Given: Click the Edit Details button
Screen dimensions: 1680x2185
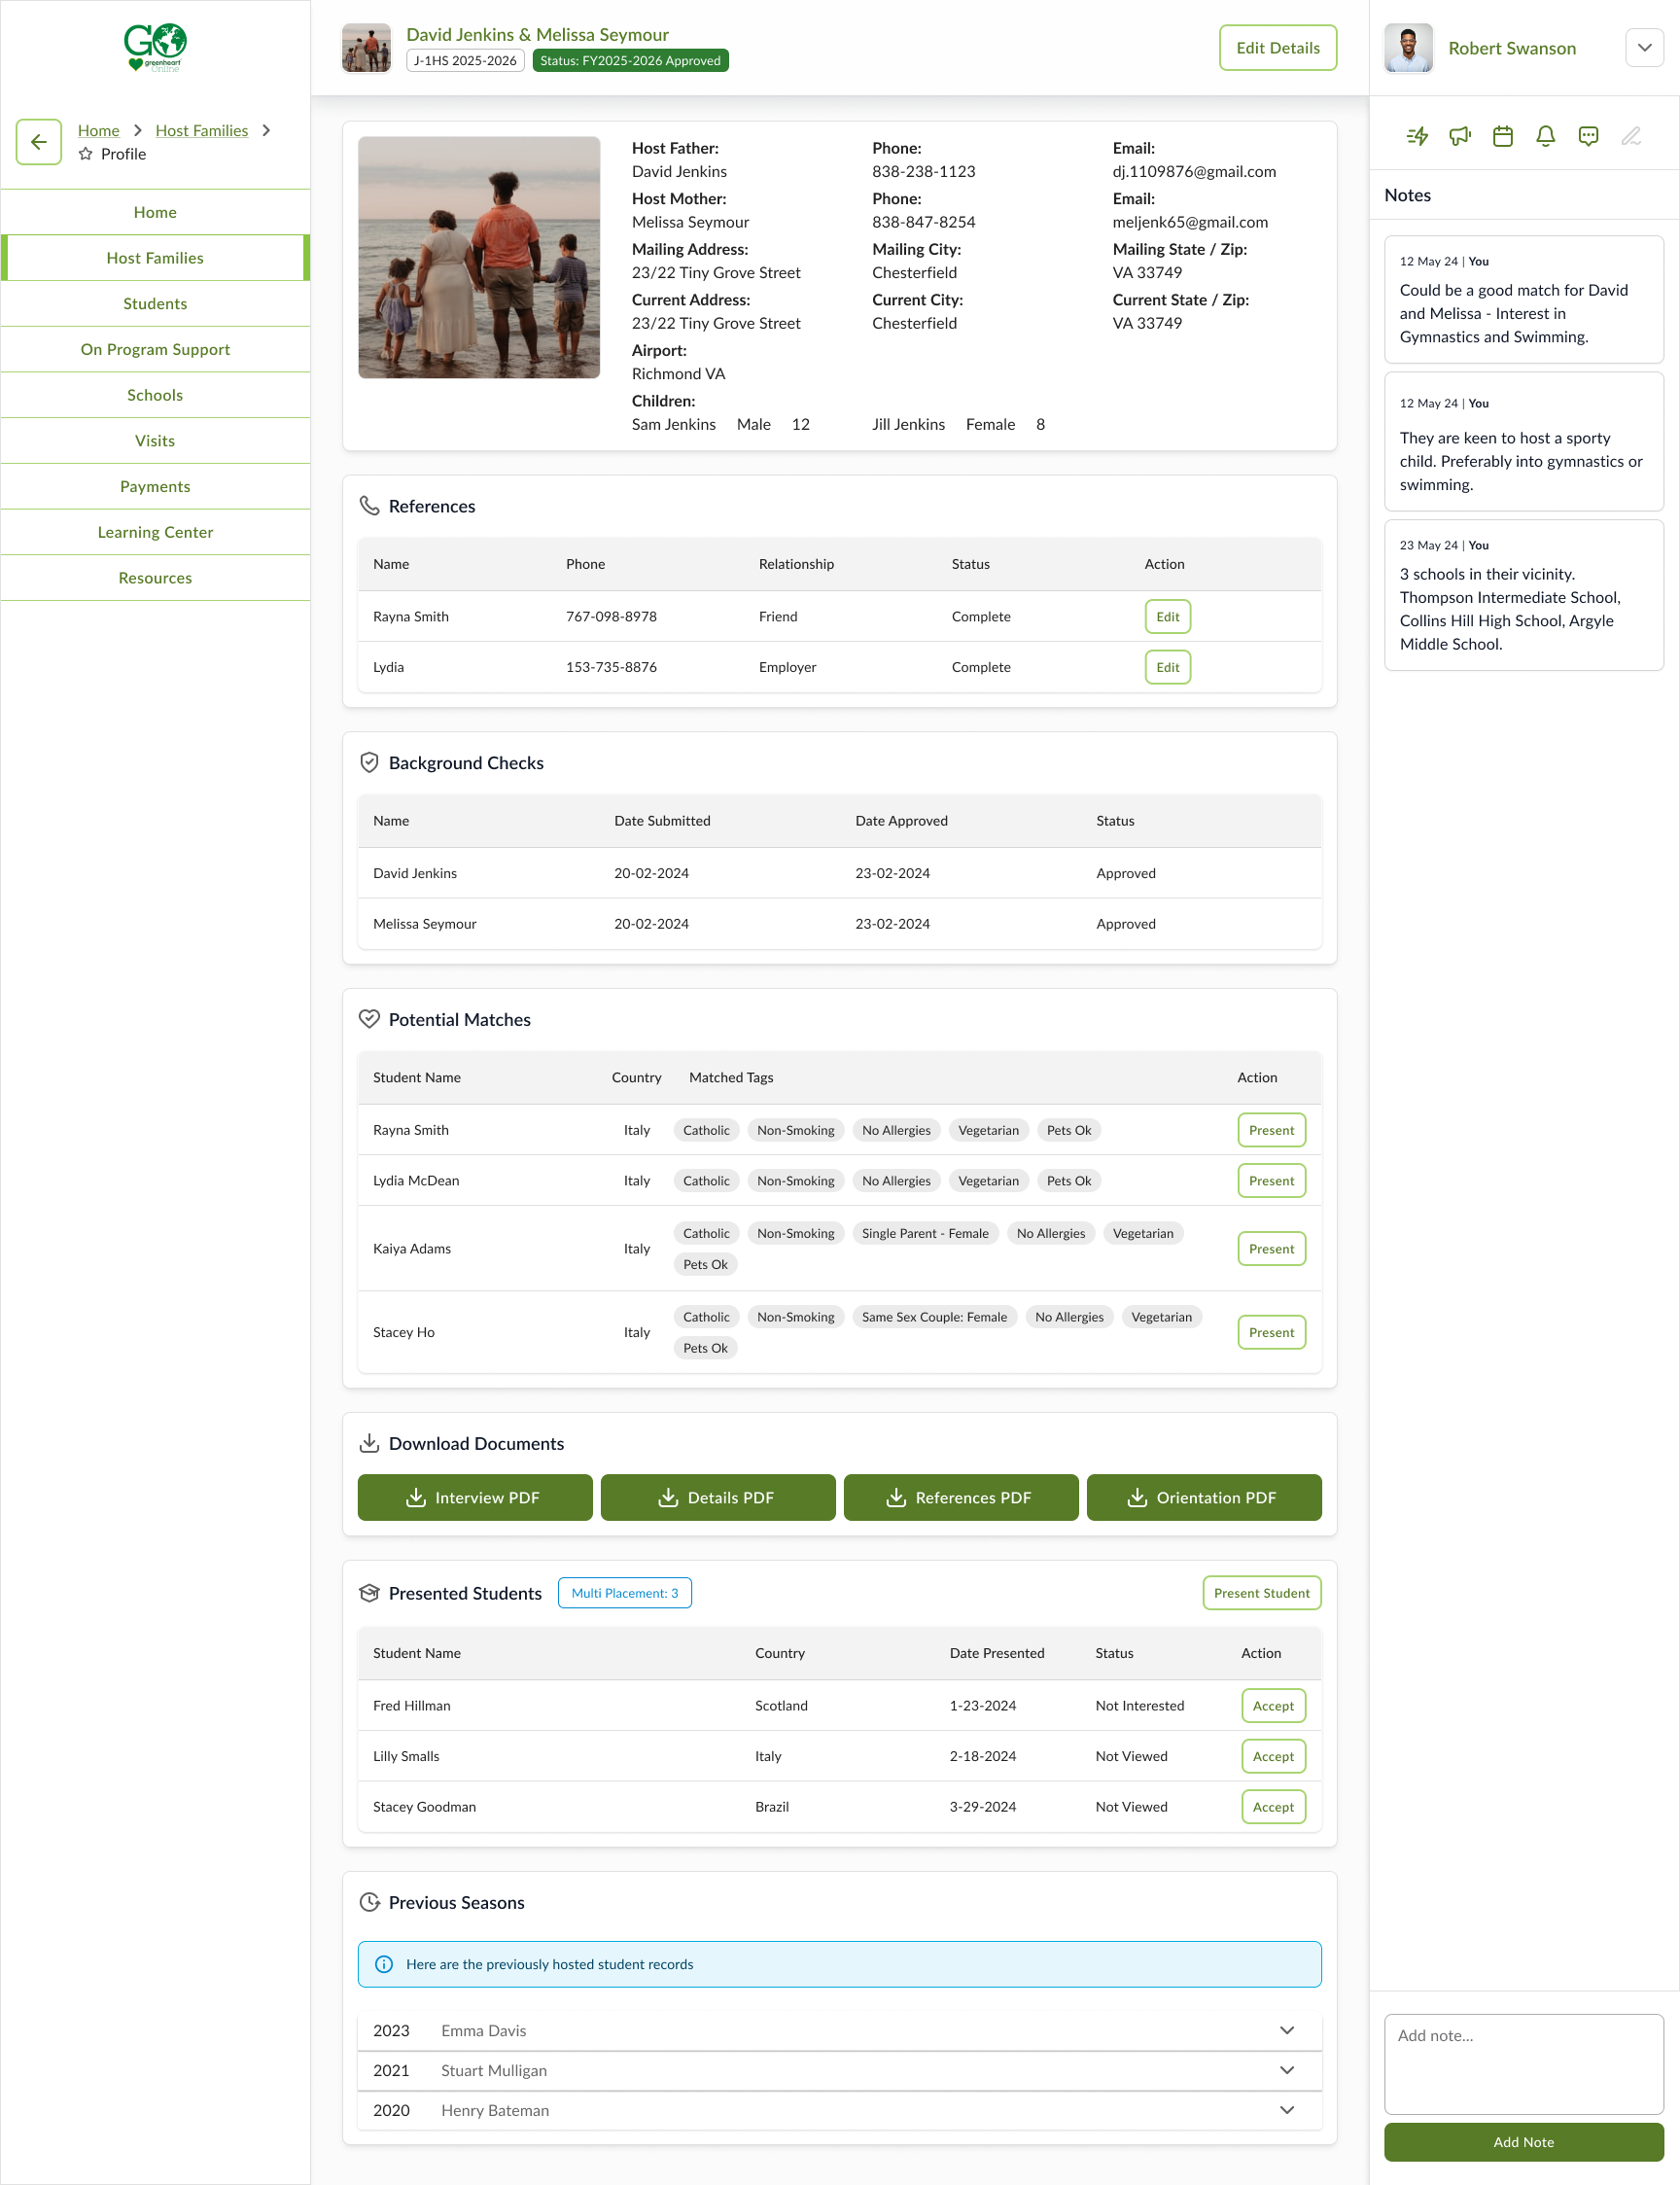Looking at the screenshot, I should [1277, 48].
